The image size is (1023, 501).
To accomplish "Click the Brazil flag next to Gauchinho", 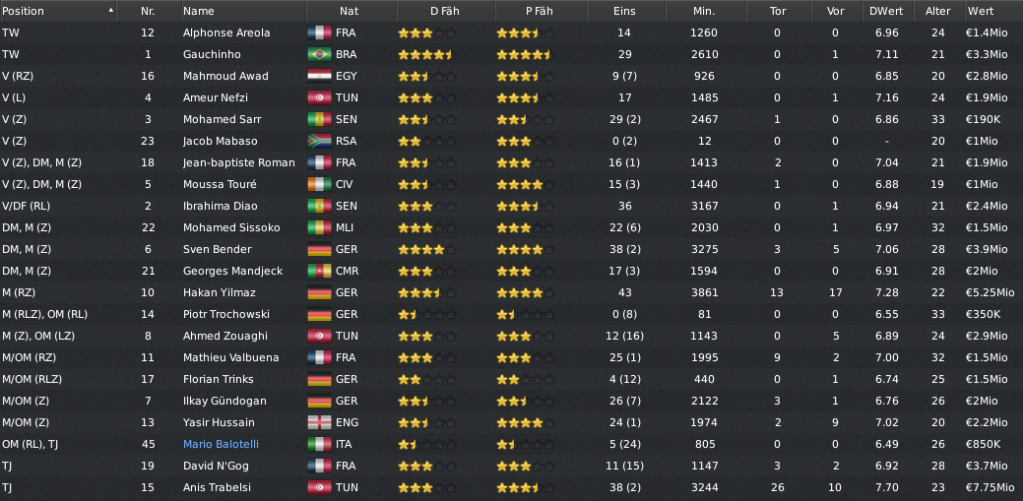I will tap(320, 54).
